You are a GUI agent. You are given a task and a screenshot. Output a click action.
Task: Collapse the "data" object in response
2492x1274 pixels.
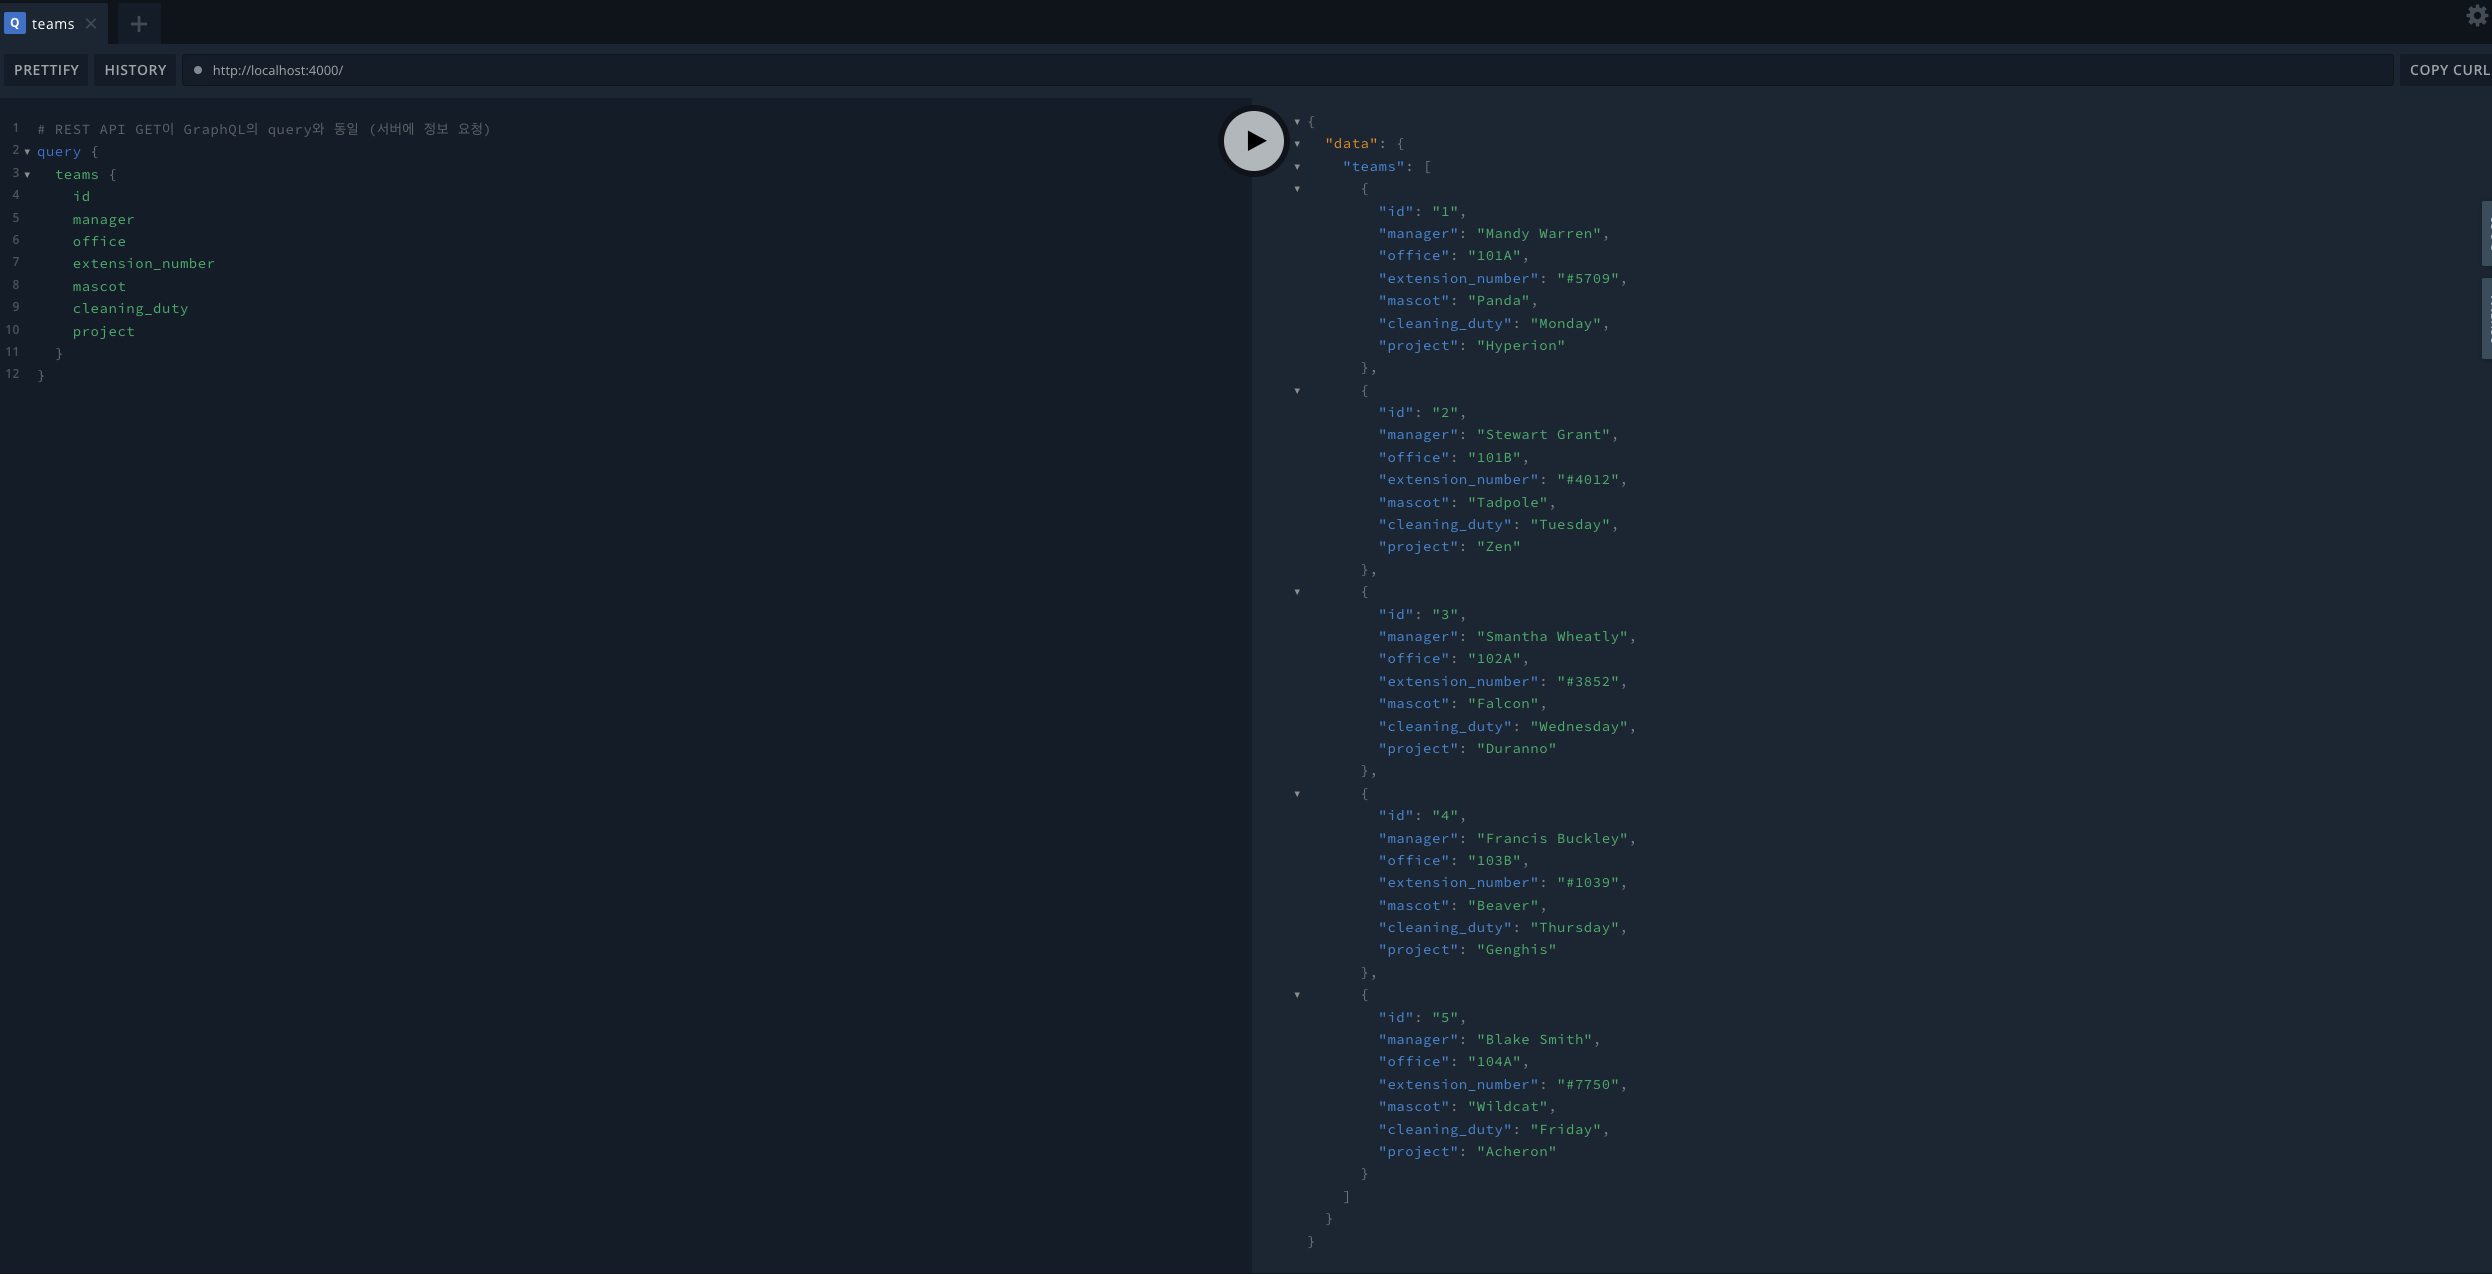[1297, 144]
